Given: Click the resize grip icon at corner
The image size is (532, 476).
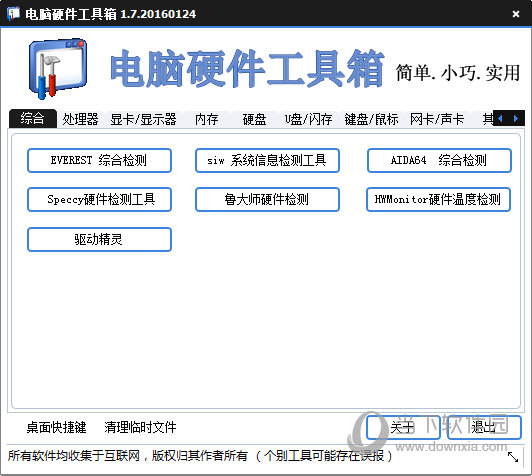Looking at the screenshot, I should (513, 457).
